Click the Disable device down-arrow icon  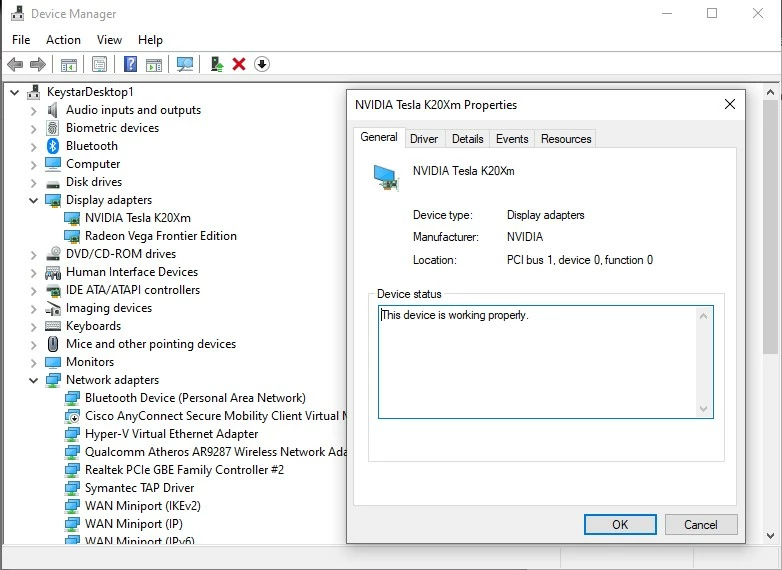pos(262,64)
